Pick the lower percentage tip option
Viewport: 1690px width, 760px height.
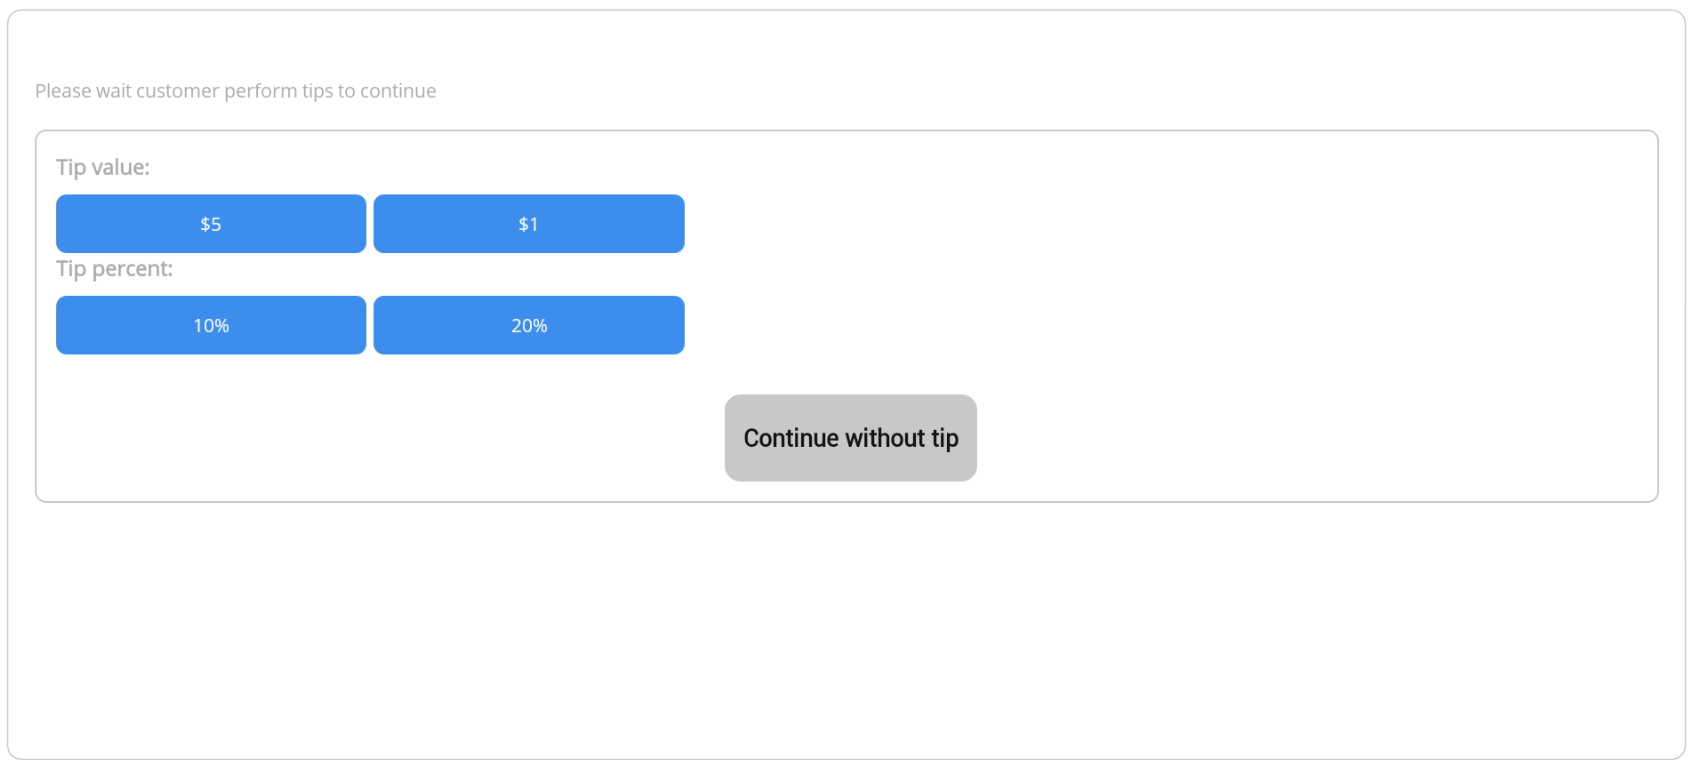[211, 325]
